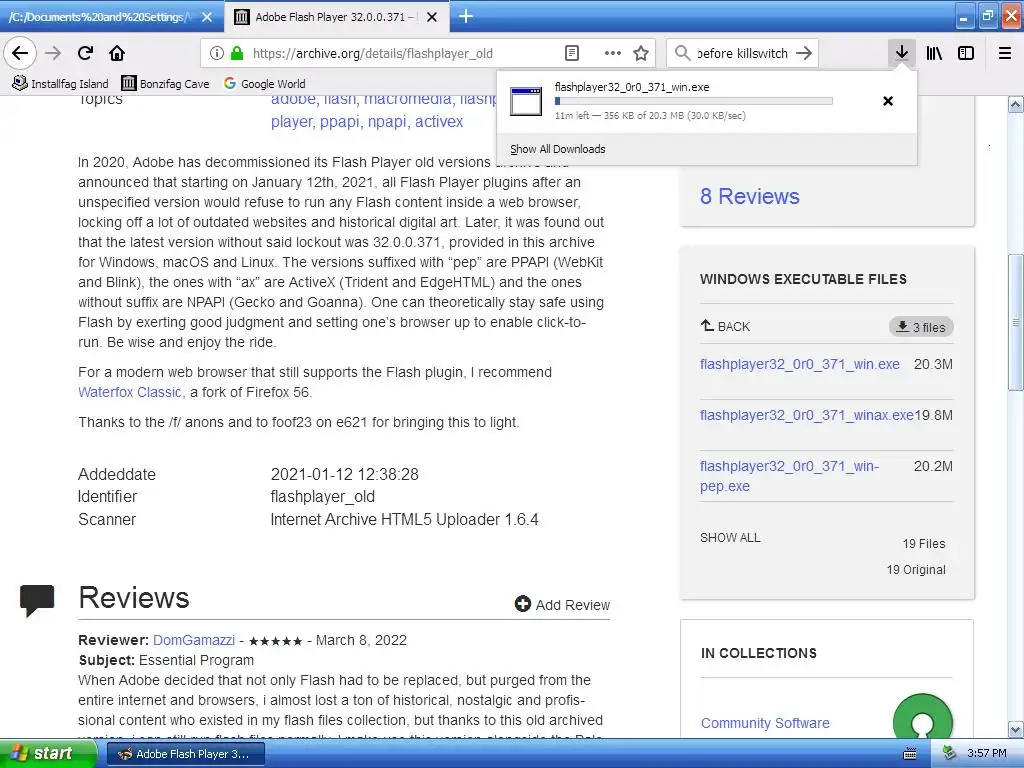Click the Forward navigation arrow

tap(53, 53)
